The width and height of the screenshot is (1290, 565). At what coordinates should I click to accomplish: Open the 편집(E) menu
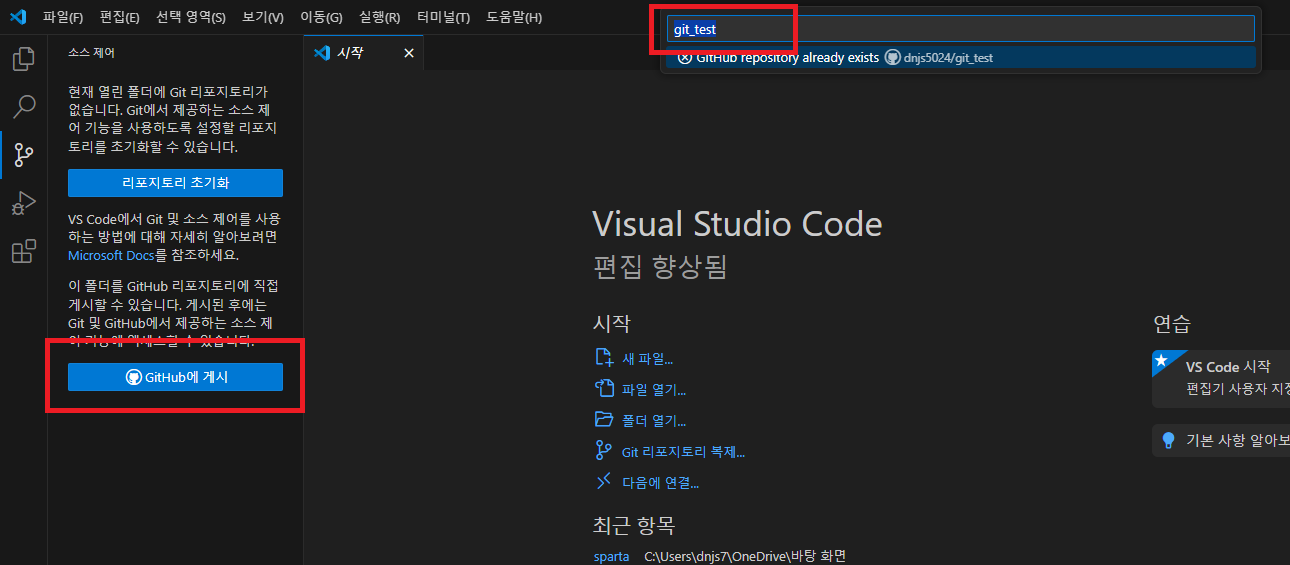tap(119, 17)
